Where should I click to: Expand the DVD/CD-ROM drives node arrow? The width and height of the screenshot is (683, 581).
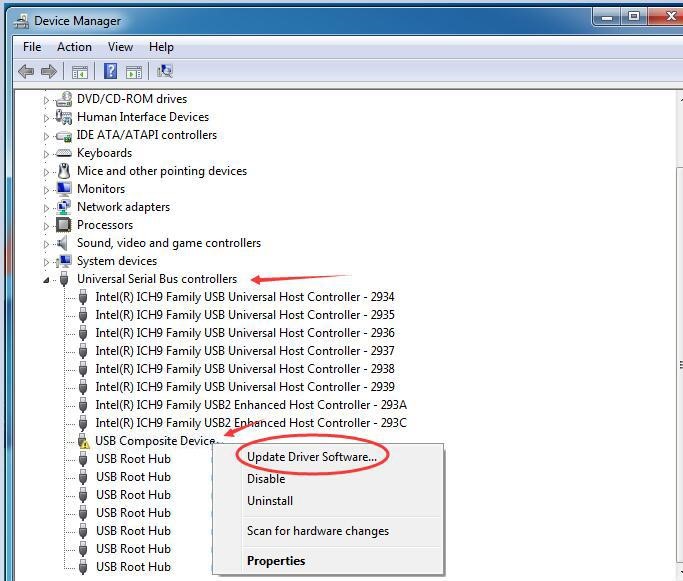pos(46,100)
